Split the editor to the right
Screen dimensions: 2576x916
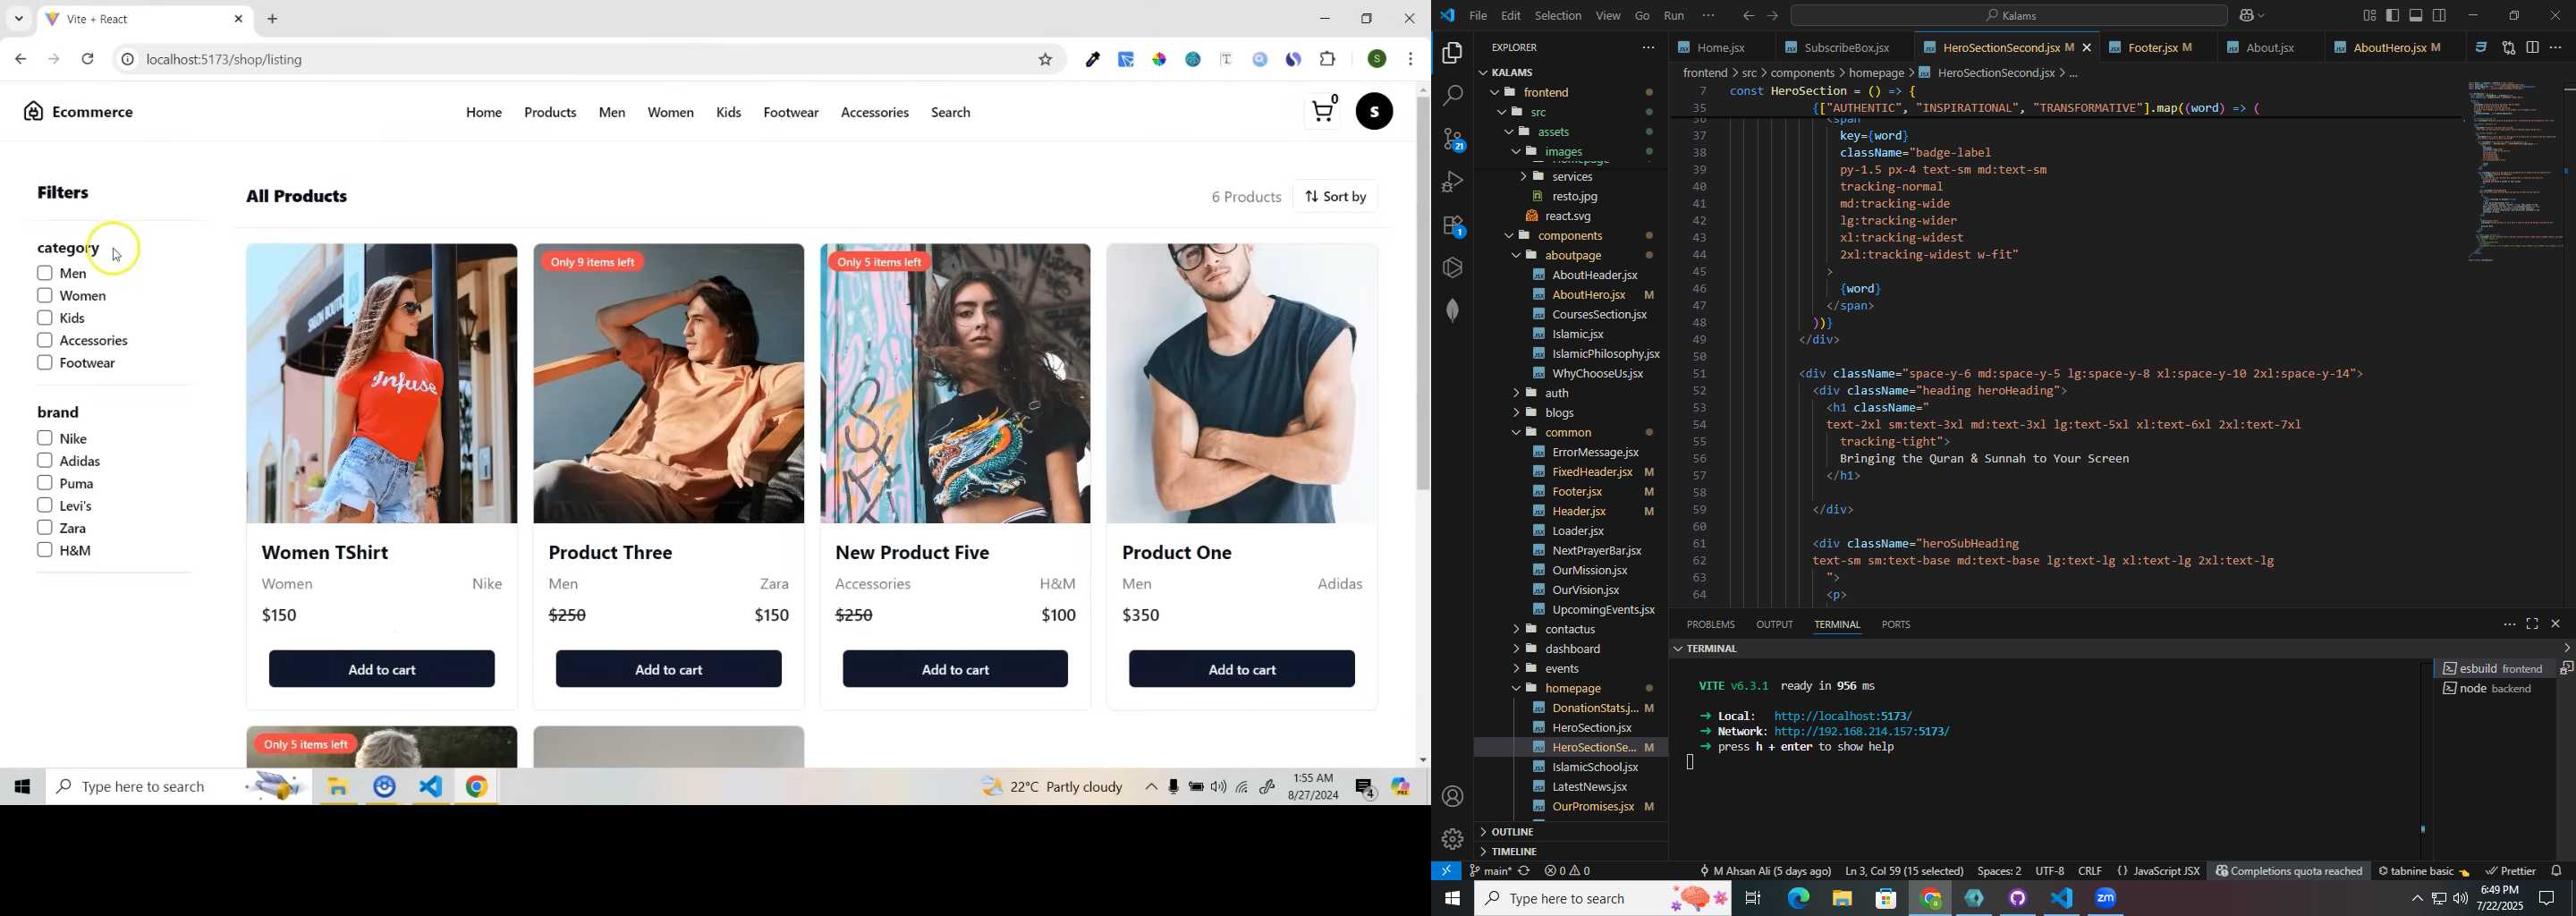pyautogui.click(x=2532, y=48)
